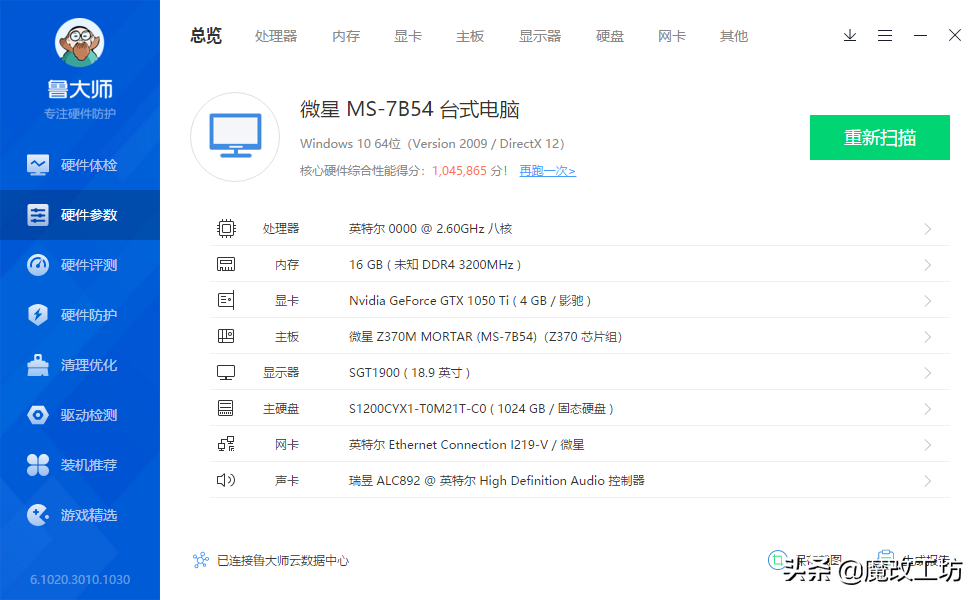The image size is (980, 600).
Task: Switch to the 显卡 tab
Action: click(x=408, y=36)
